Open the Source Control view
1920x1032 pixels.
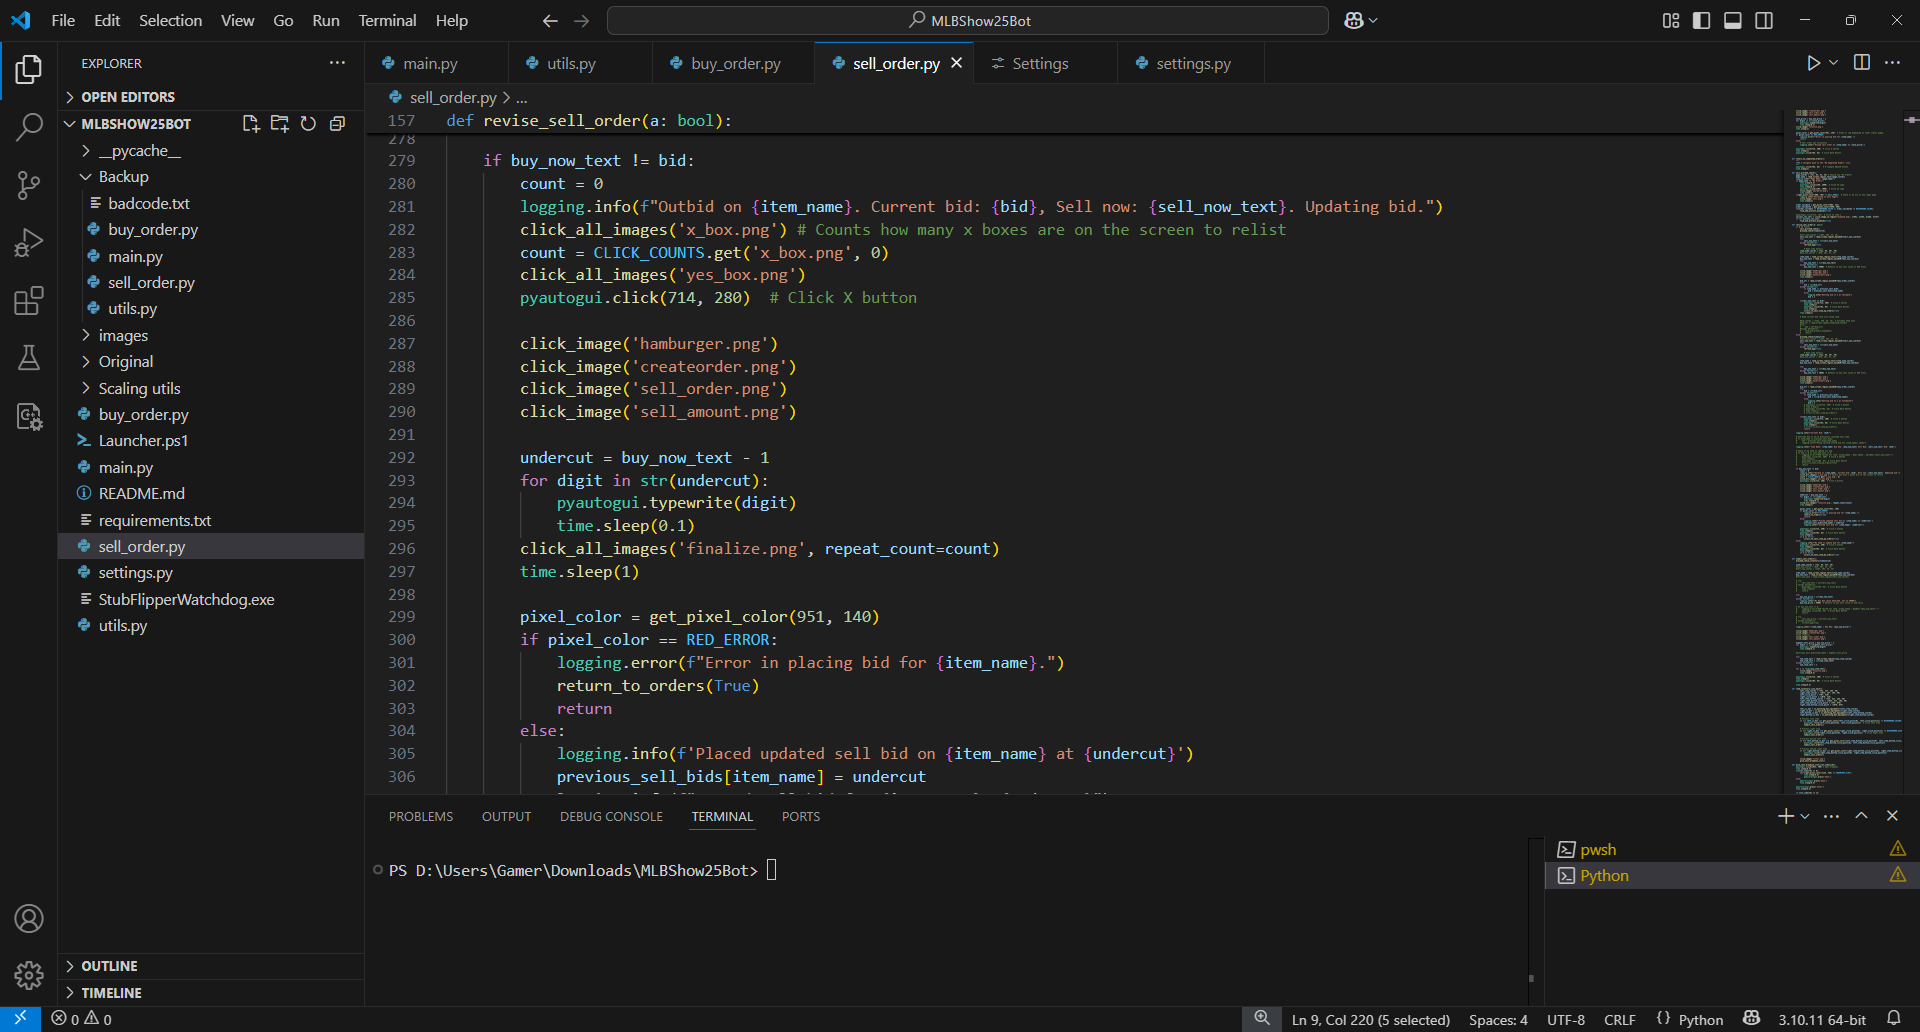coord(29,185)
